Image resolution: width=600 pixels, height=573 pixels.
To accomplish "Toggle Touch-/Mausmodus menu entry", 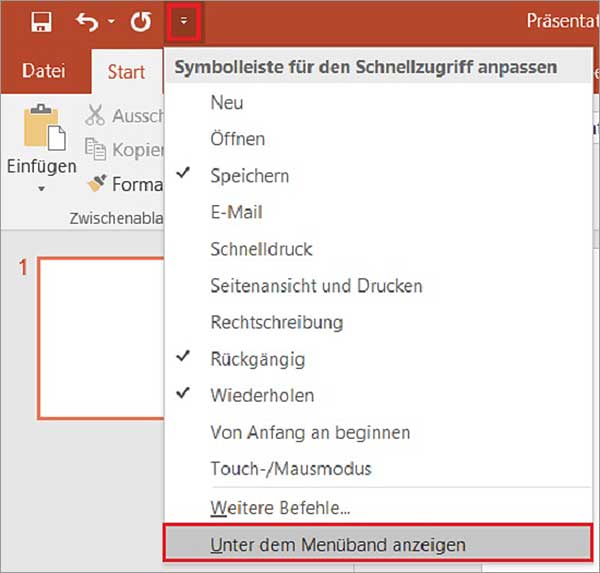I will (378, 469).
